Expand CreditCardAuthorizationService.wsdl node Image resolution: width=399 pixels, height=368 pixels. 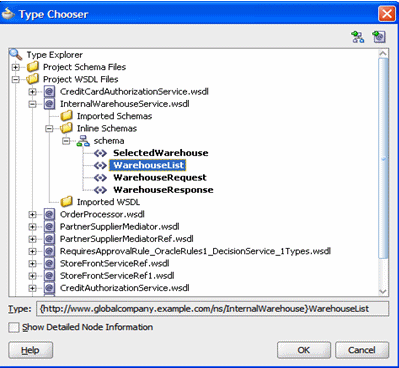pyautogui.click(x=32, y=92)
